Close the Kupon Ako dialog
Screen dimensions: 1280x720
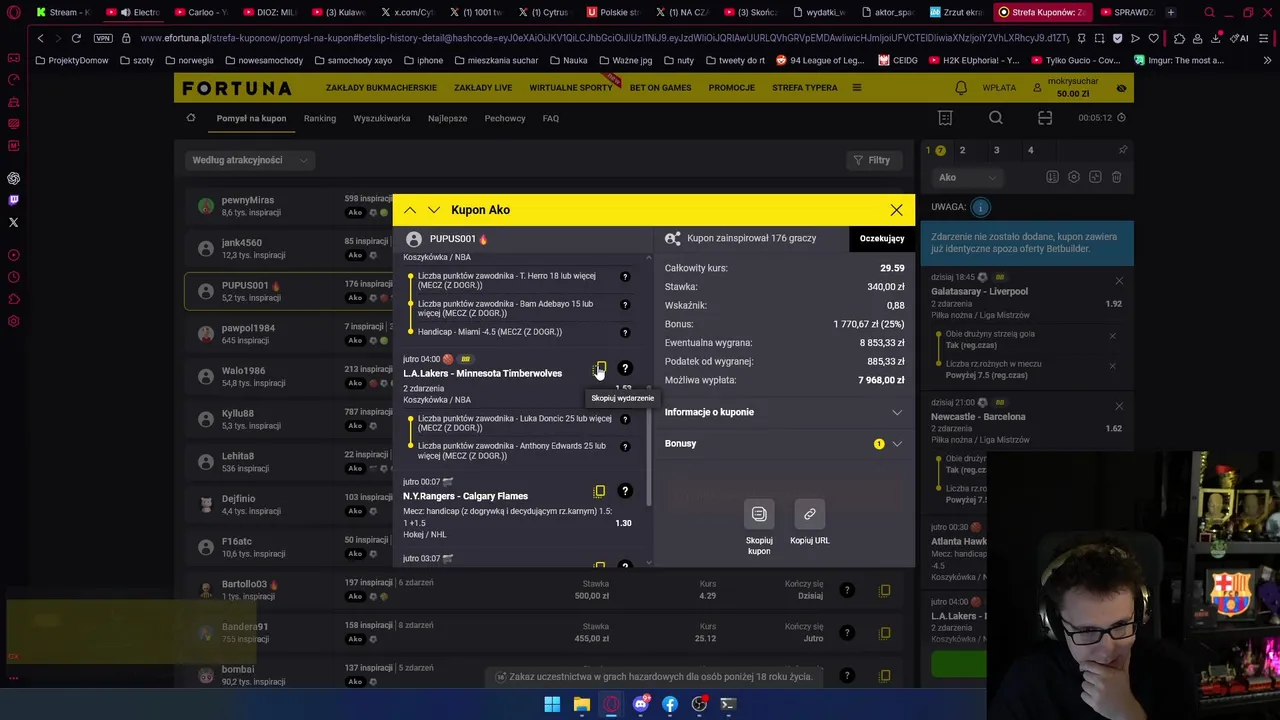896,210
